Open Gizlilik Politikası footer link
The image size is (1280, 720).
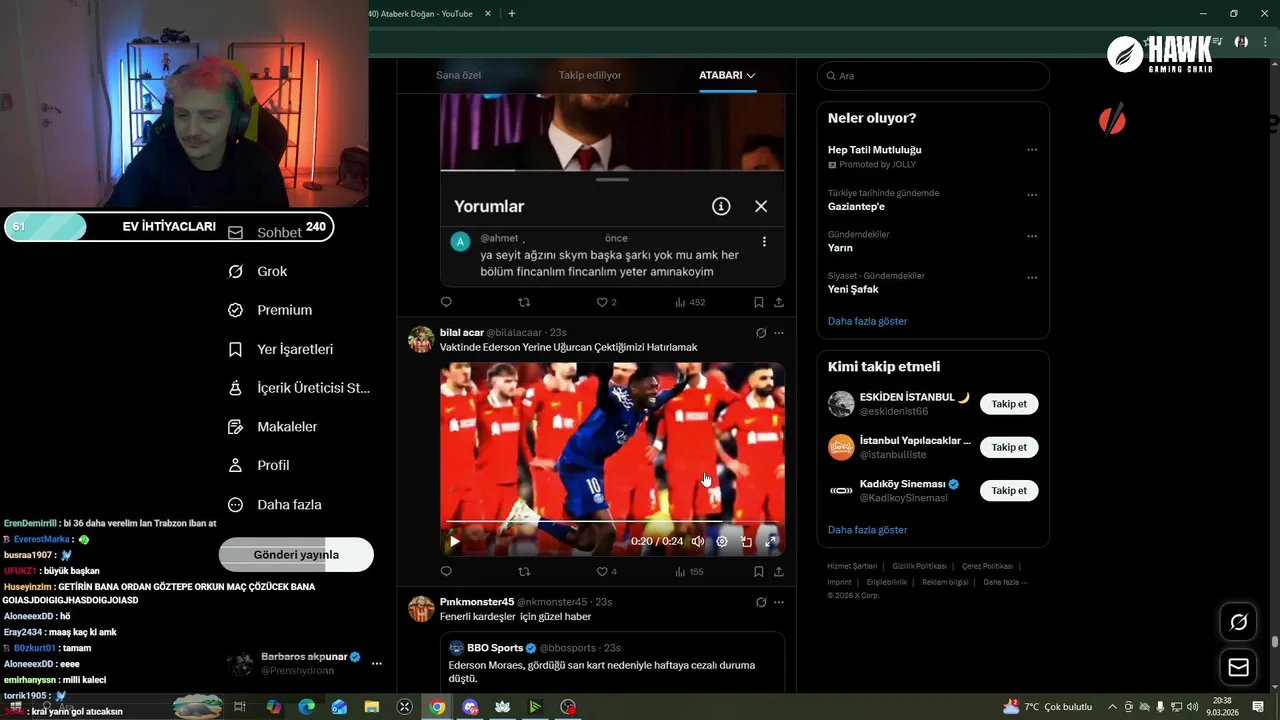tap(918, 566)
